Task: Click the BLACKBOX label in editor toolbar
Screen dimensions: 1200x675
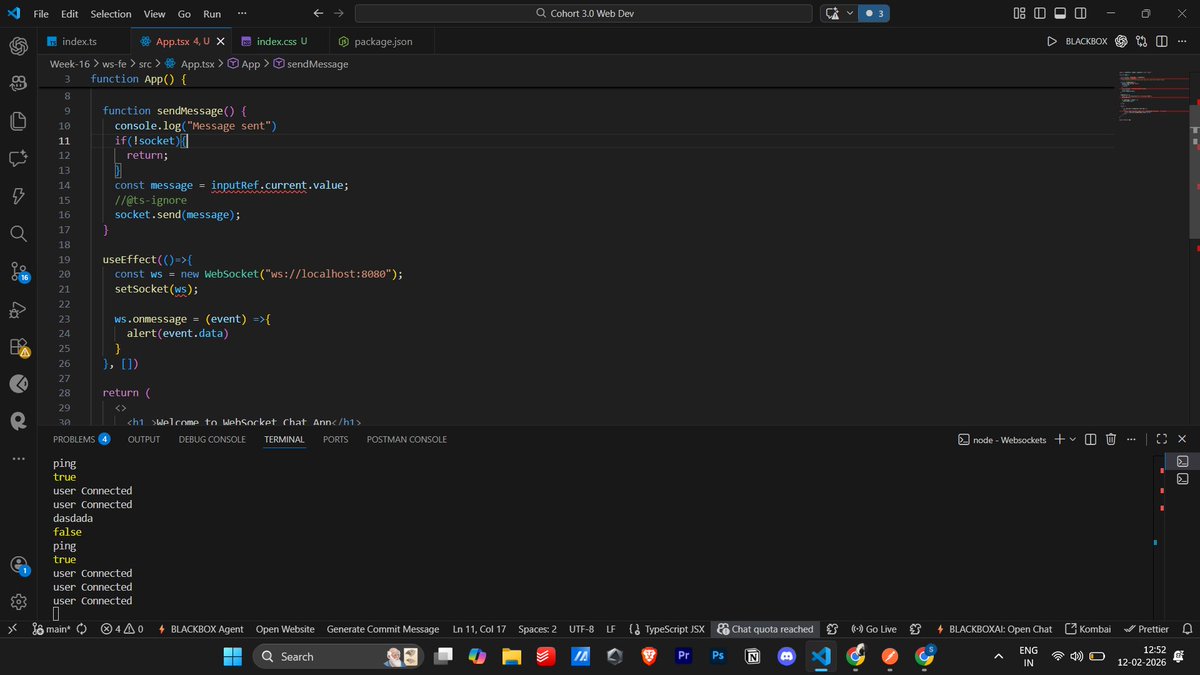Action: [x=1086, y=42]
